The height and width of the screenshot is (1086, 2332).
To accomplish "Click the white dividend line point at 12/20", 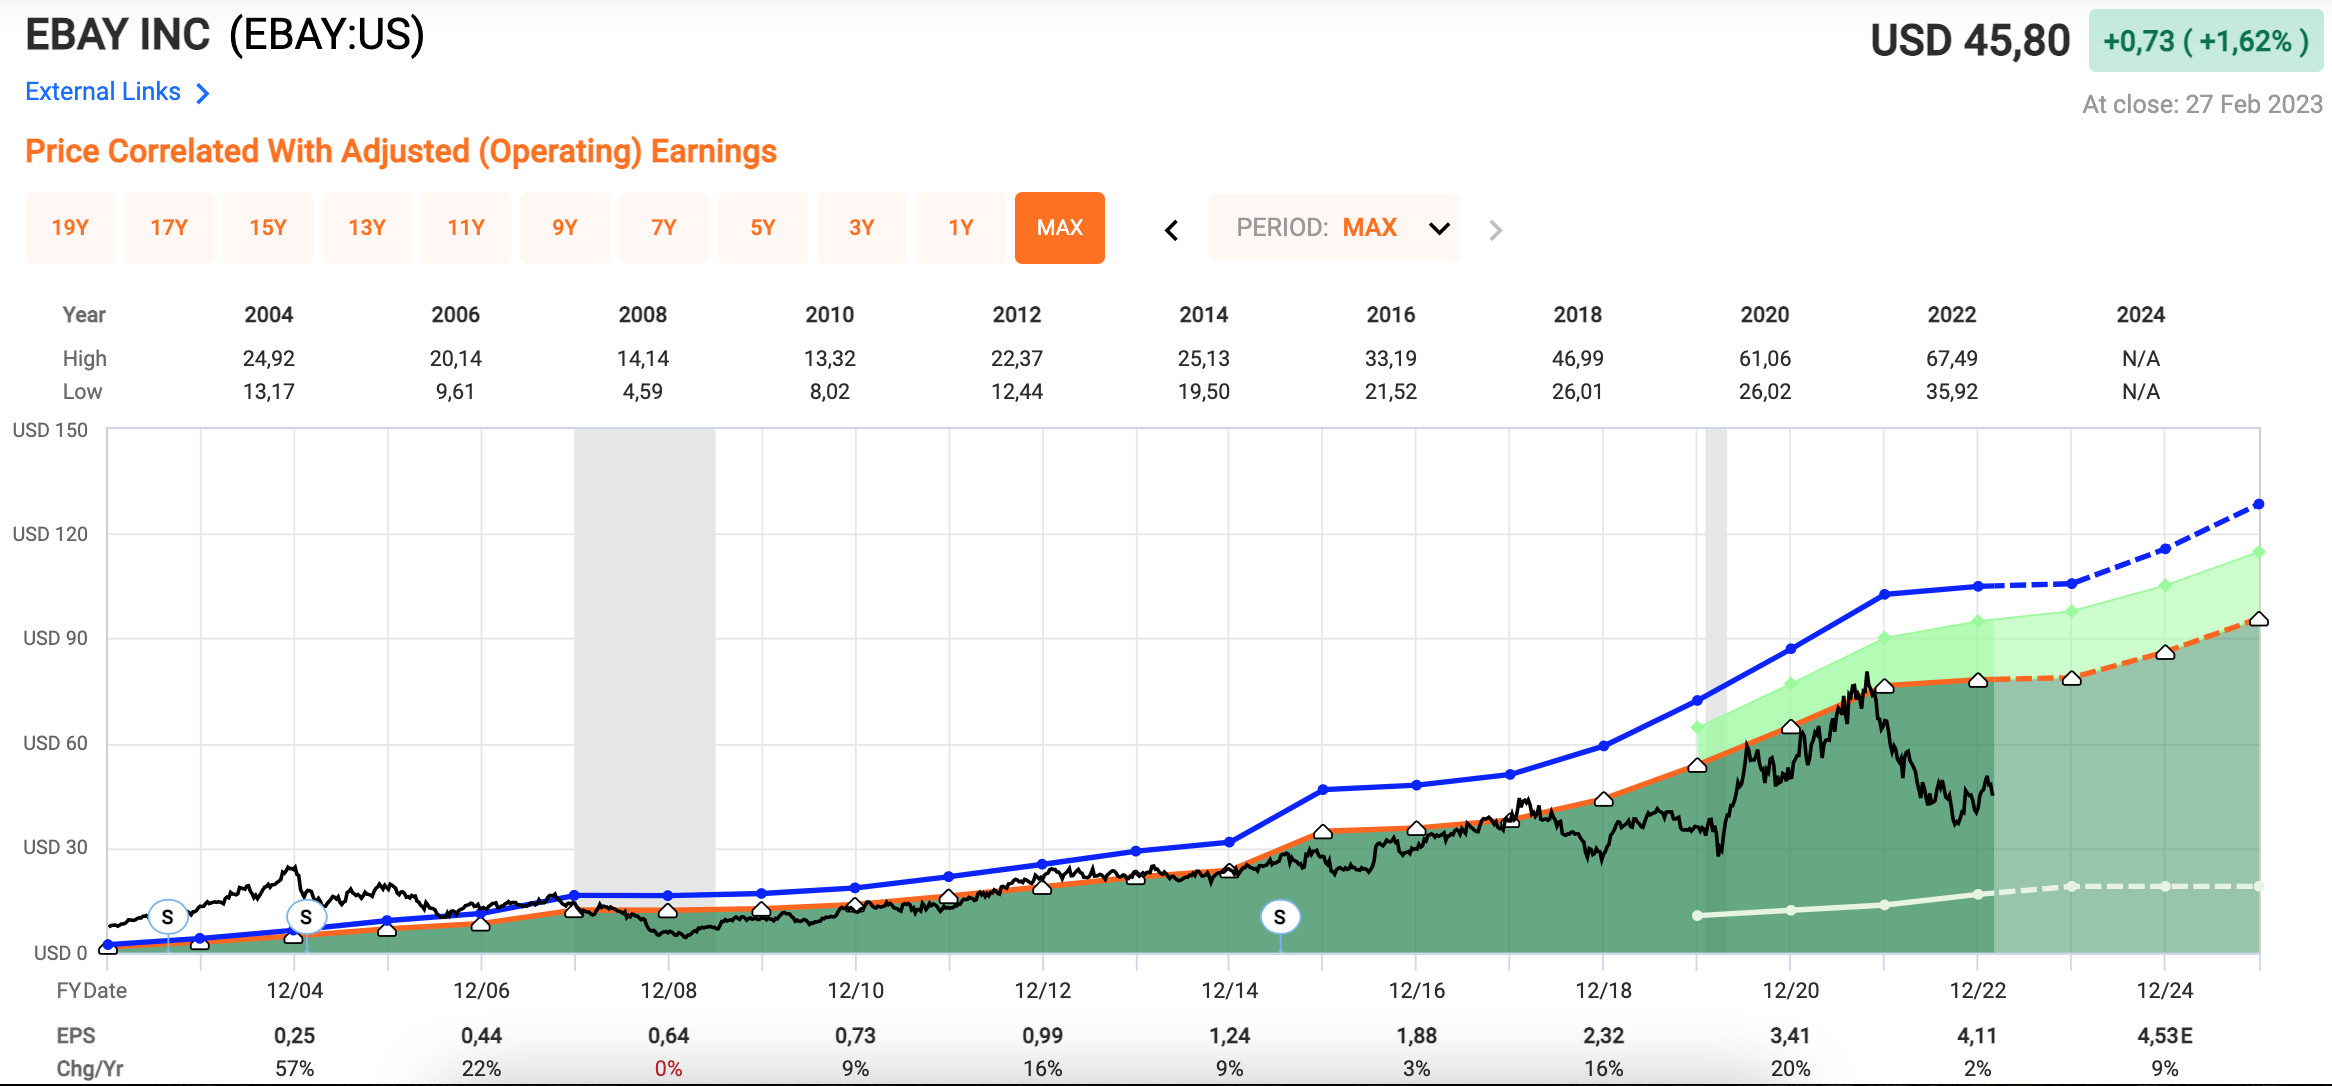I will [x=1791, y=910].
